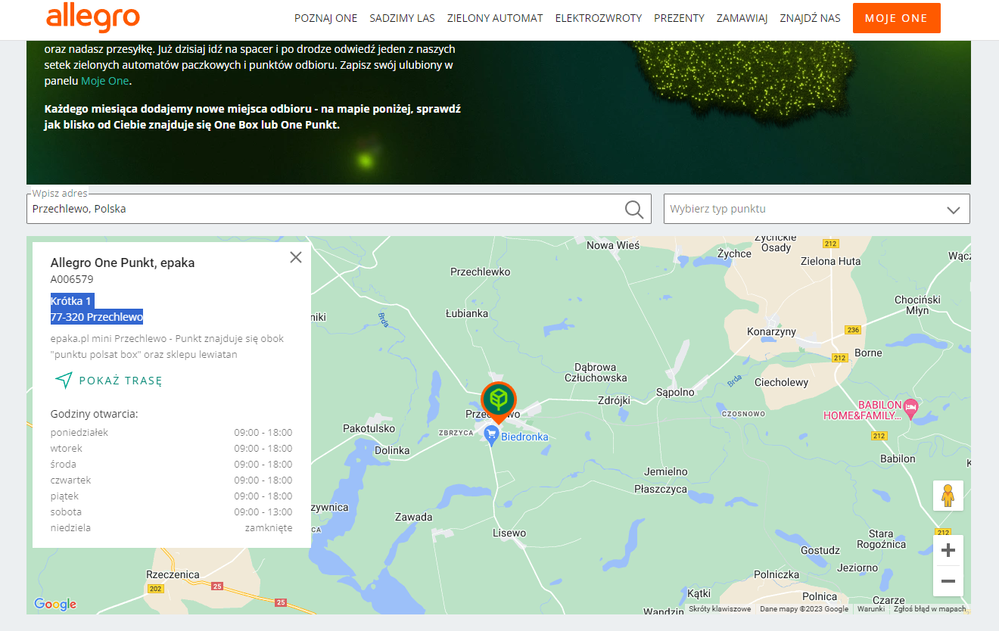Select the green Allegro One map pin
Image resolution: width=999 pixels, height=631 pixels.
pos(498,402)
